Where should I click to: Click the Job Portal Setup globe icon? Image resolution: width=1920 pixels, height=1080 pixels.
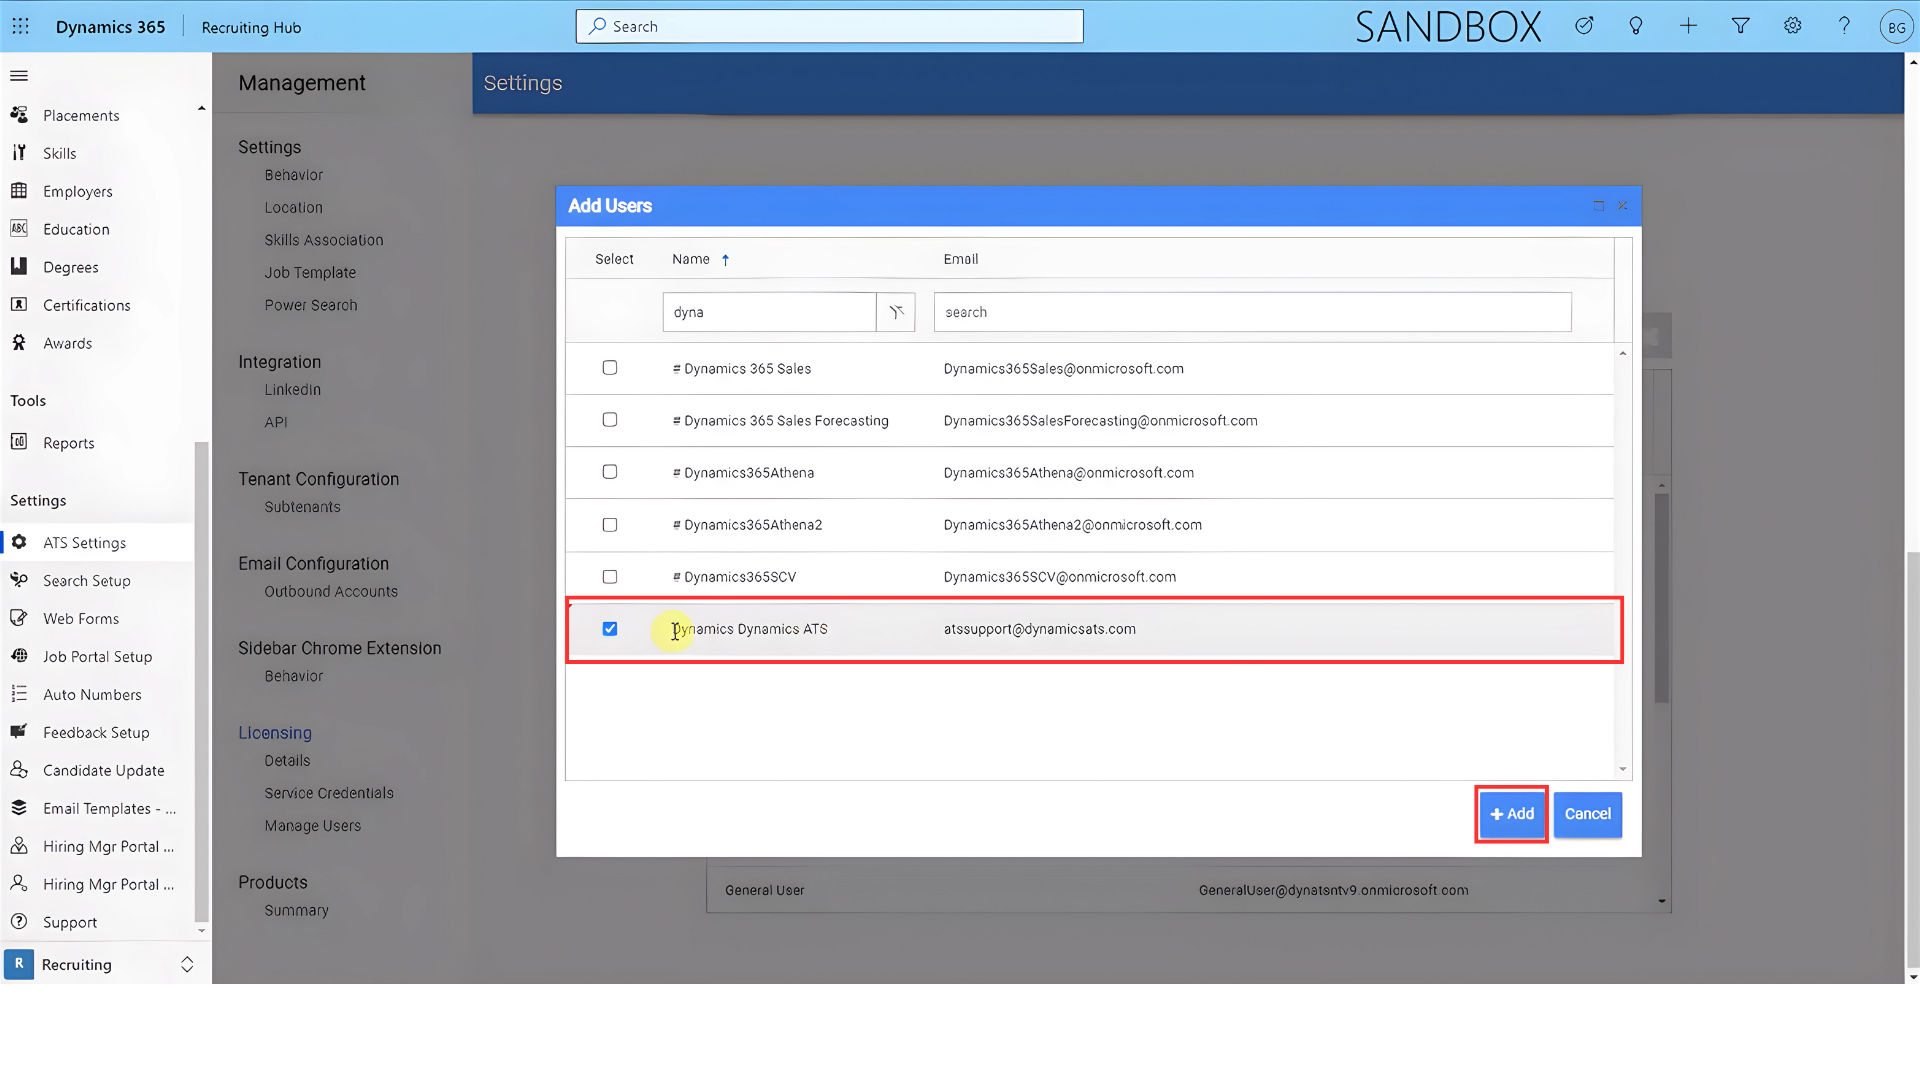19,656
